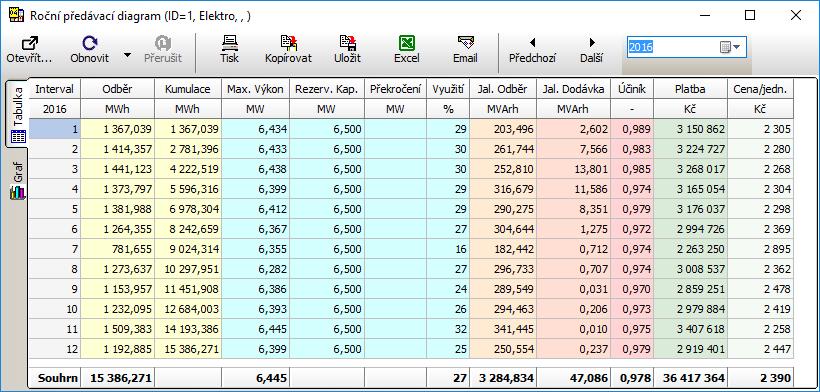The width and height of the screenshot is (820, 392).
Task: Click Jal. Odběr value 316,679
Action: 503,189
